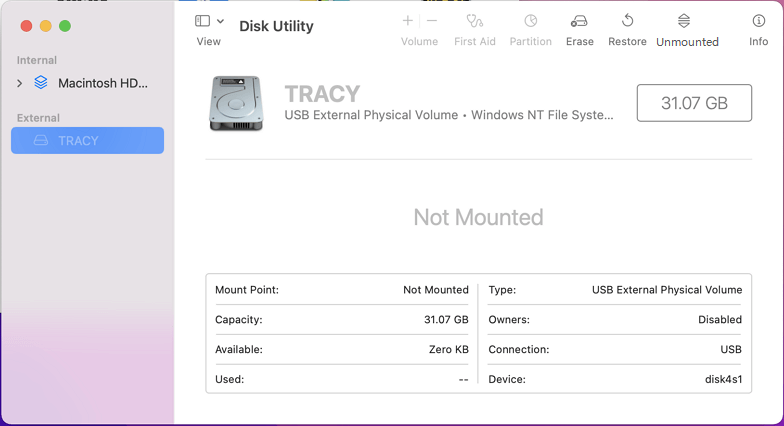Select the TRACY external volume
784x426 pixels.
87,141
